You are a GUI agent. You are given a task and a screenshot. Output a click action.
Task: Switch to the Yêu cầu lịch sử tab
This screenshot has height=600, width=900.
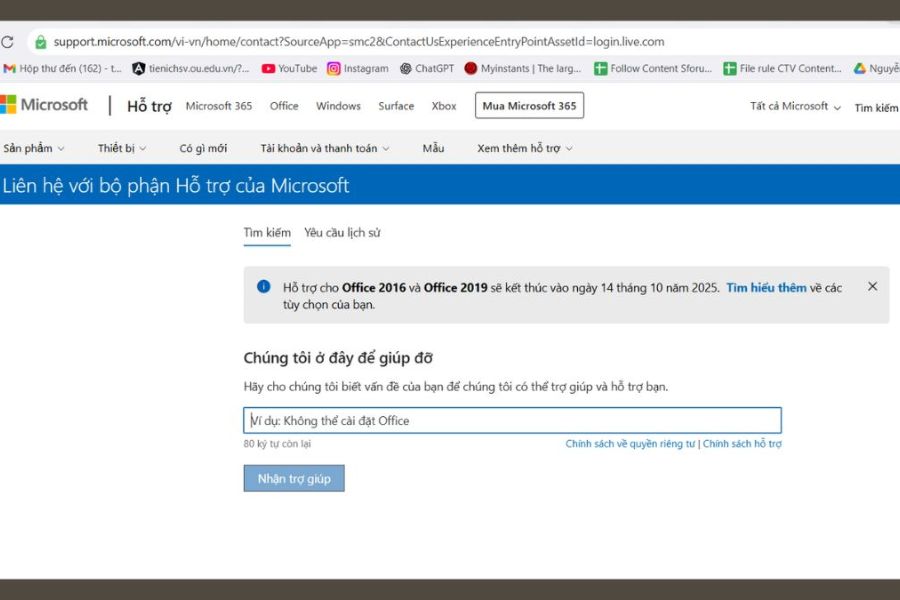click(342, 233)
